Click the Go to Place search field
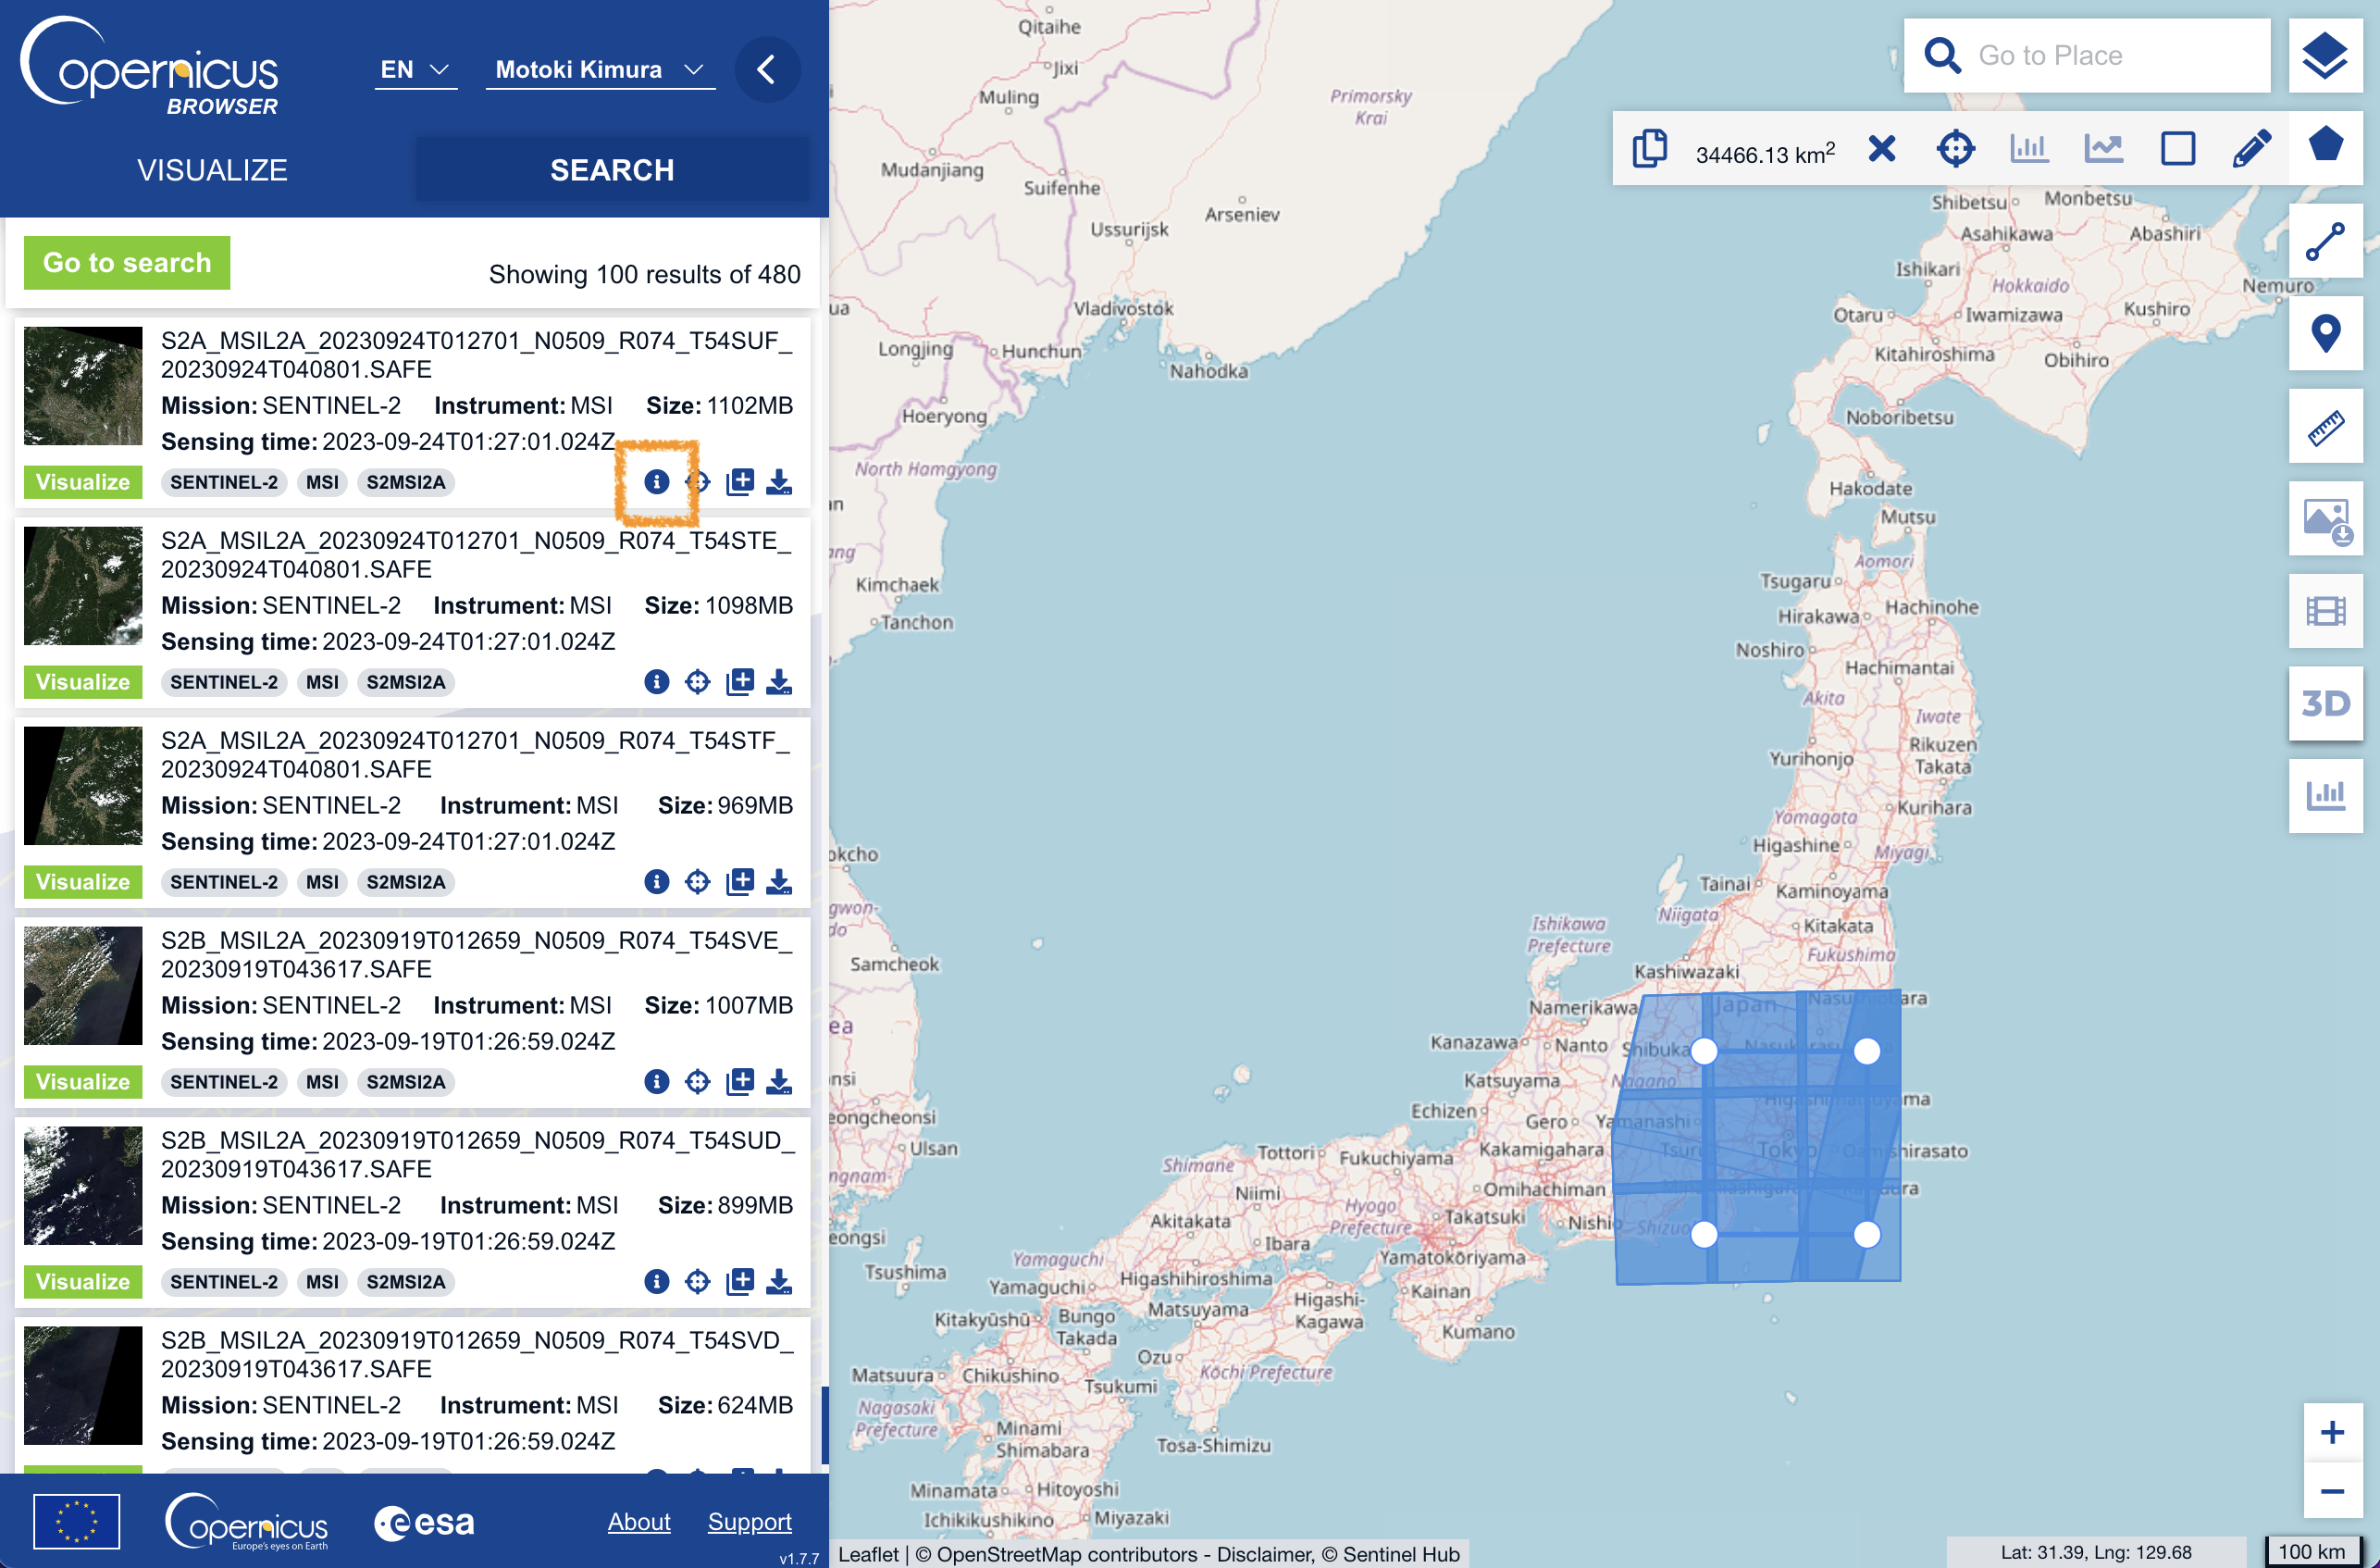Image resolution: width=2380 pixels, height=1568 pixels. pos(2110,55)
